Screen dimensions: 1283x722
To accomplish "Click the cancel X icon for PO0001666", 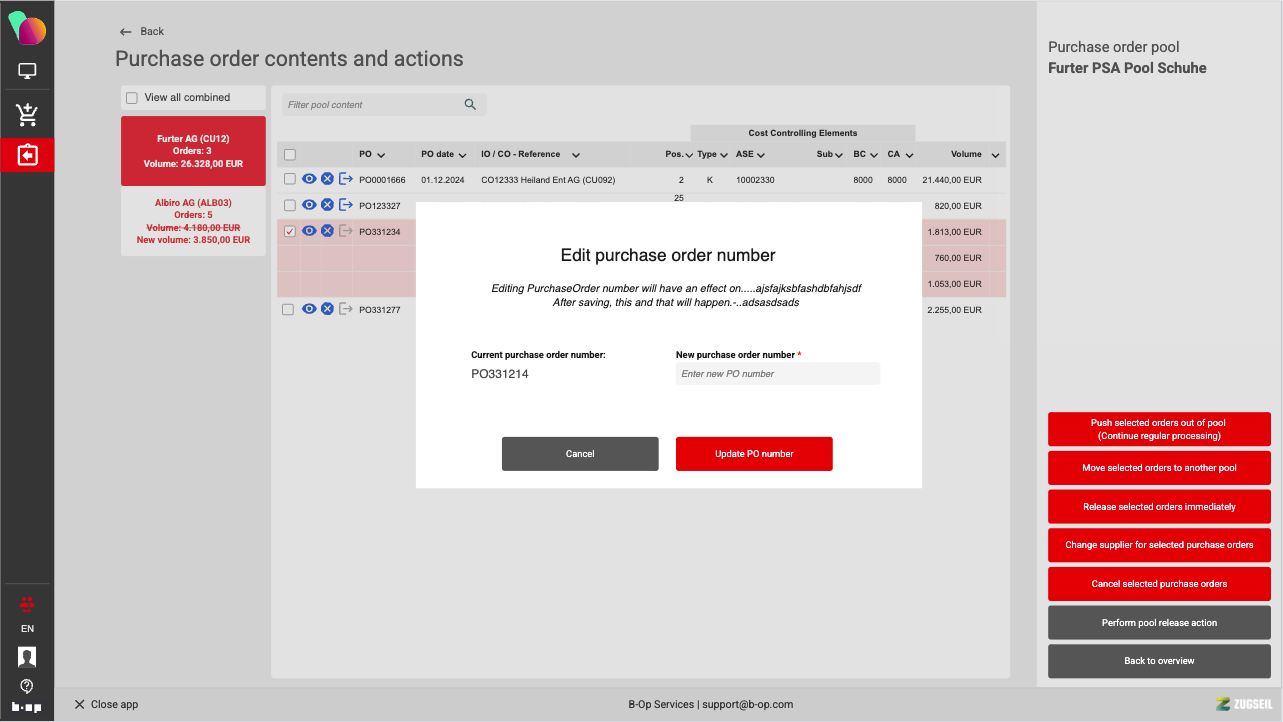I will 327,179.
